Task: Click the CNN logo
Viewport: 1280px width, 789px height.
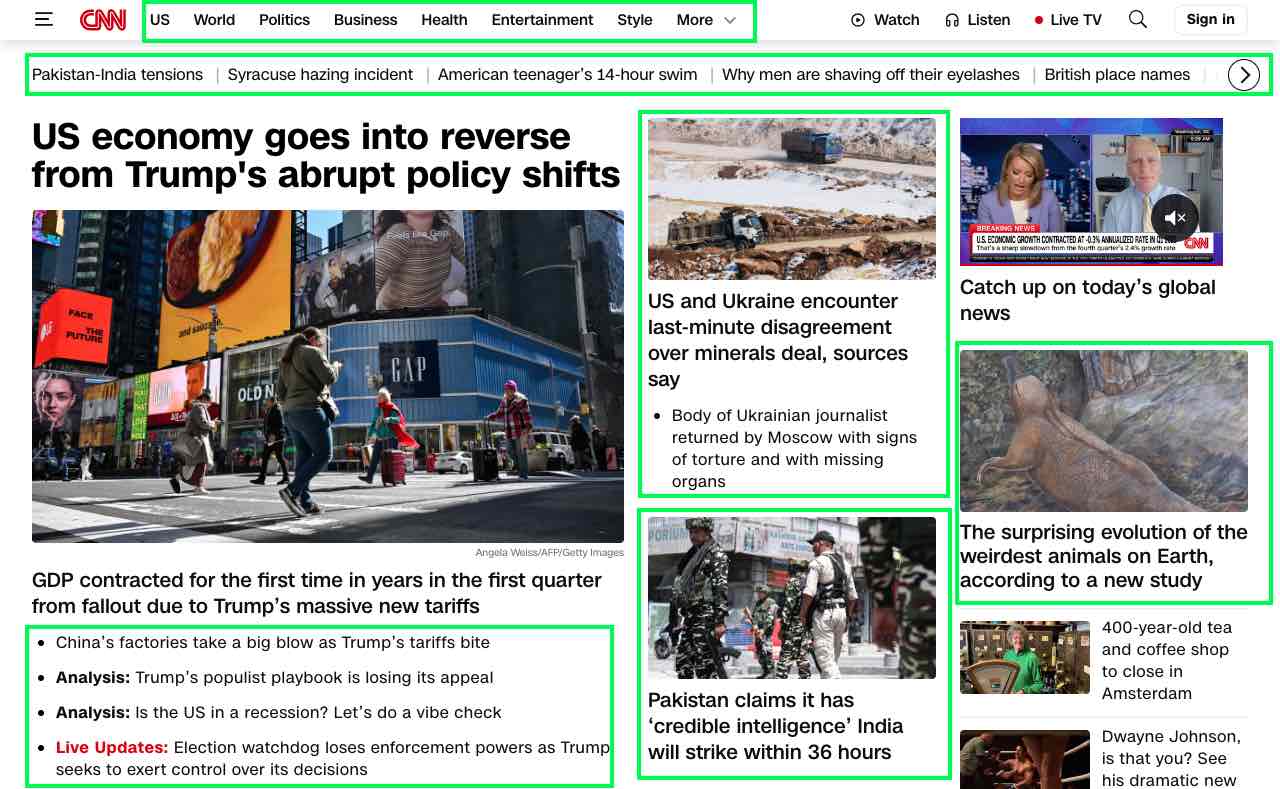Action: click(x=103, y=19)
